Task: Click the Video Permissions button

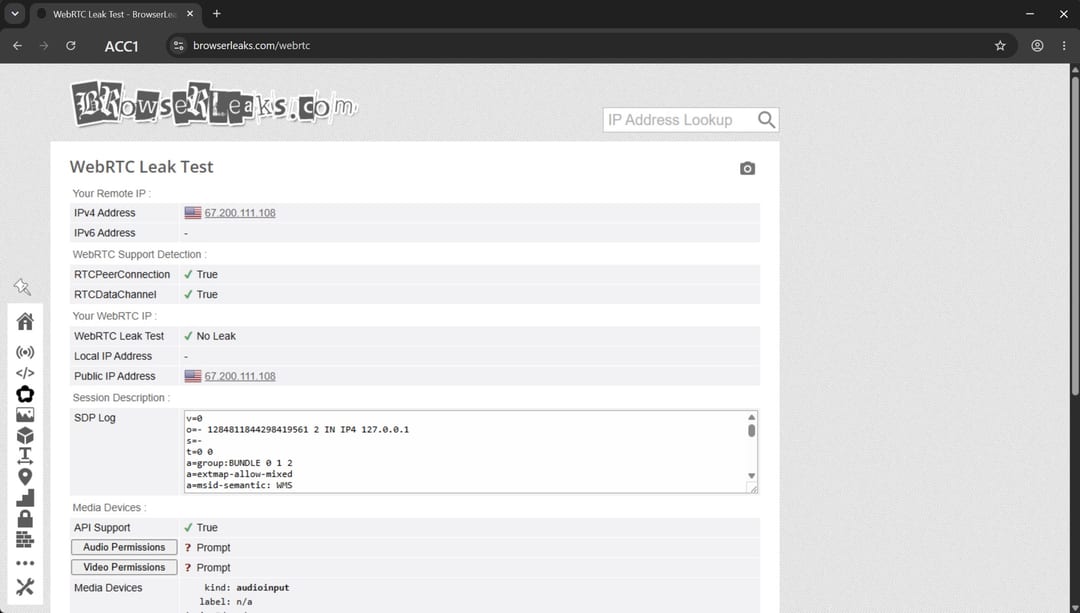Action: tap(124, 568)
